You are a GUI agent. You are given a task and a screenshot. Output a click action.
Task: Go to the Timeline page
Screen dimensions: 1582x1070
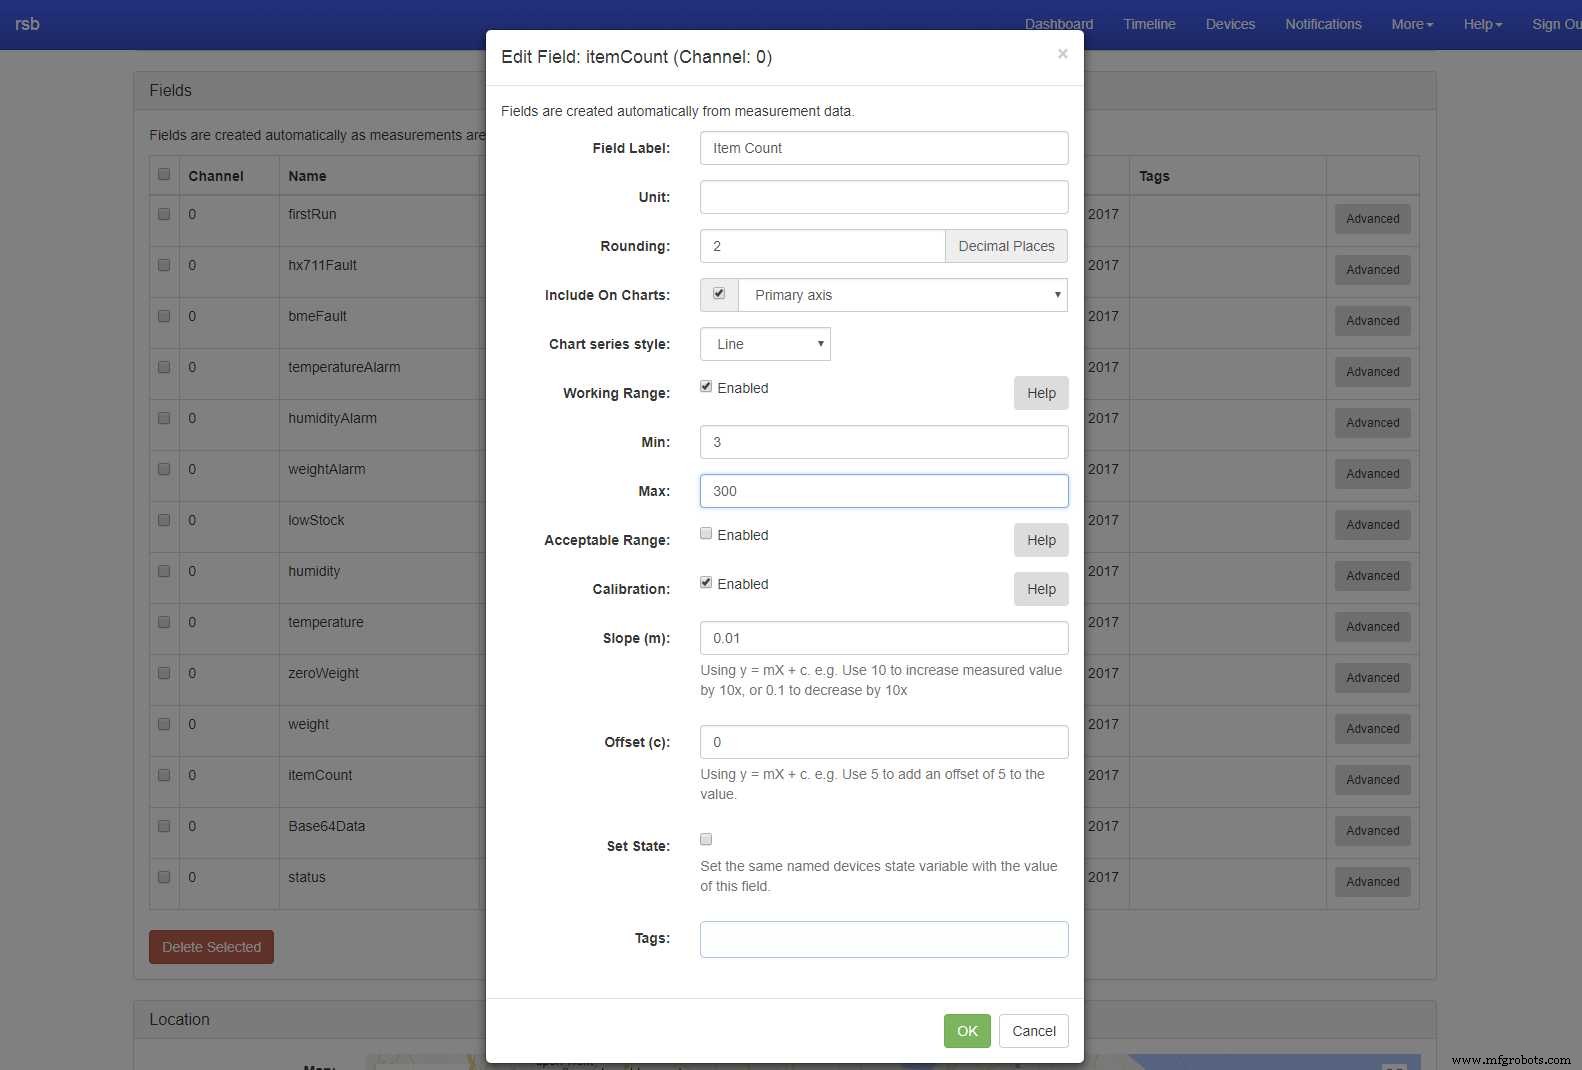(x=1149, y=24)
